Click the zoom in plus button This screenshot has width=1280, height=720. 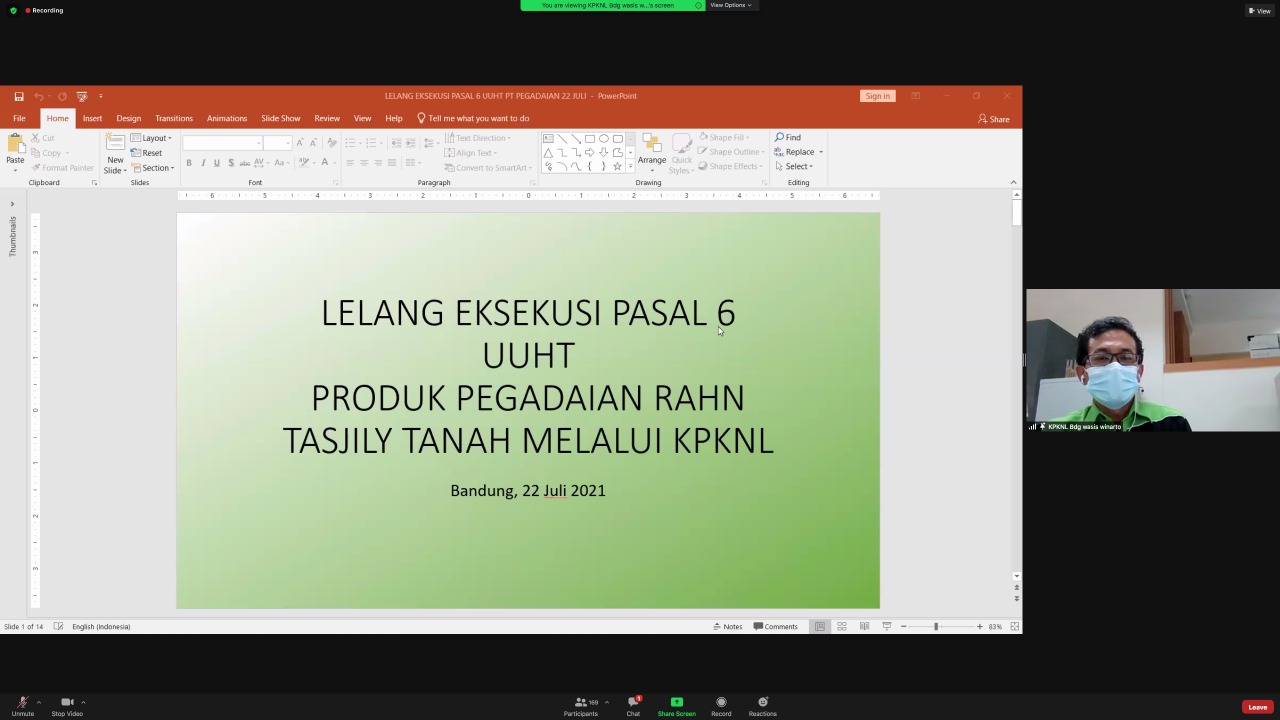979,627
